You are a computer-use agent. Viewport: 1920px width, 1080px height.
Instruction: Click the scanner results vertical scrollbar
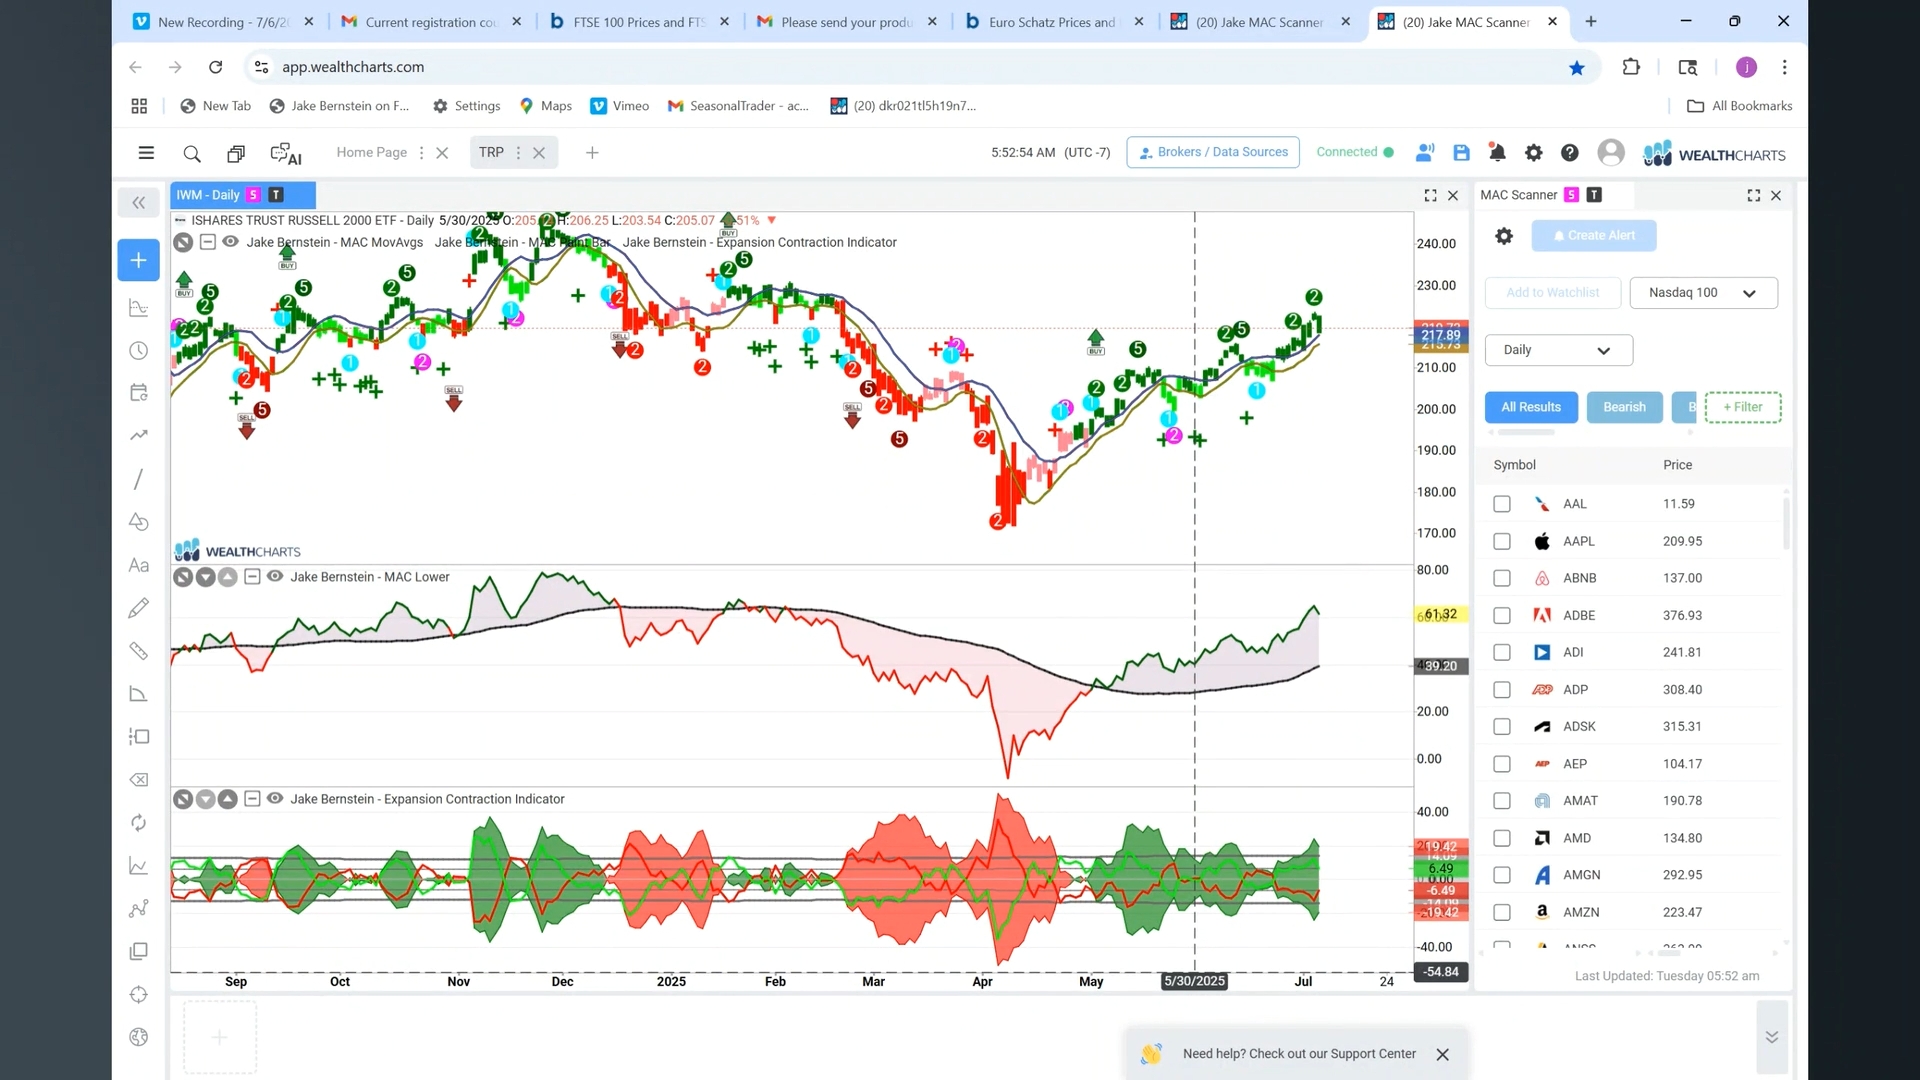1786,522
